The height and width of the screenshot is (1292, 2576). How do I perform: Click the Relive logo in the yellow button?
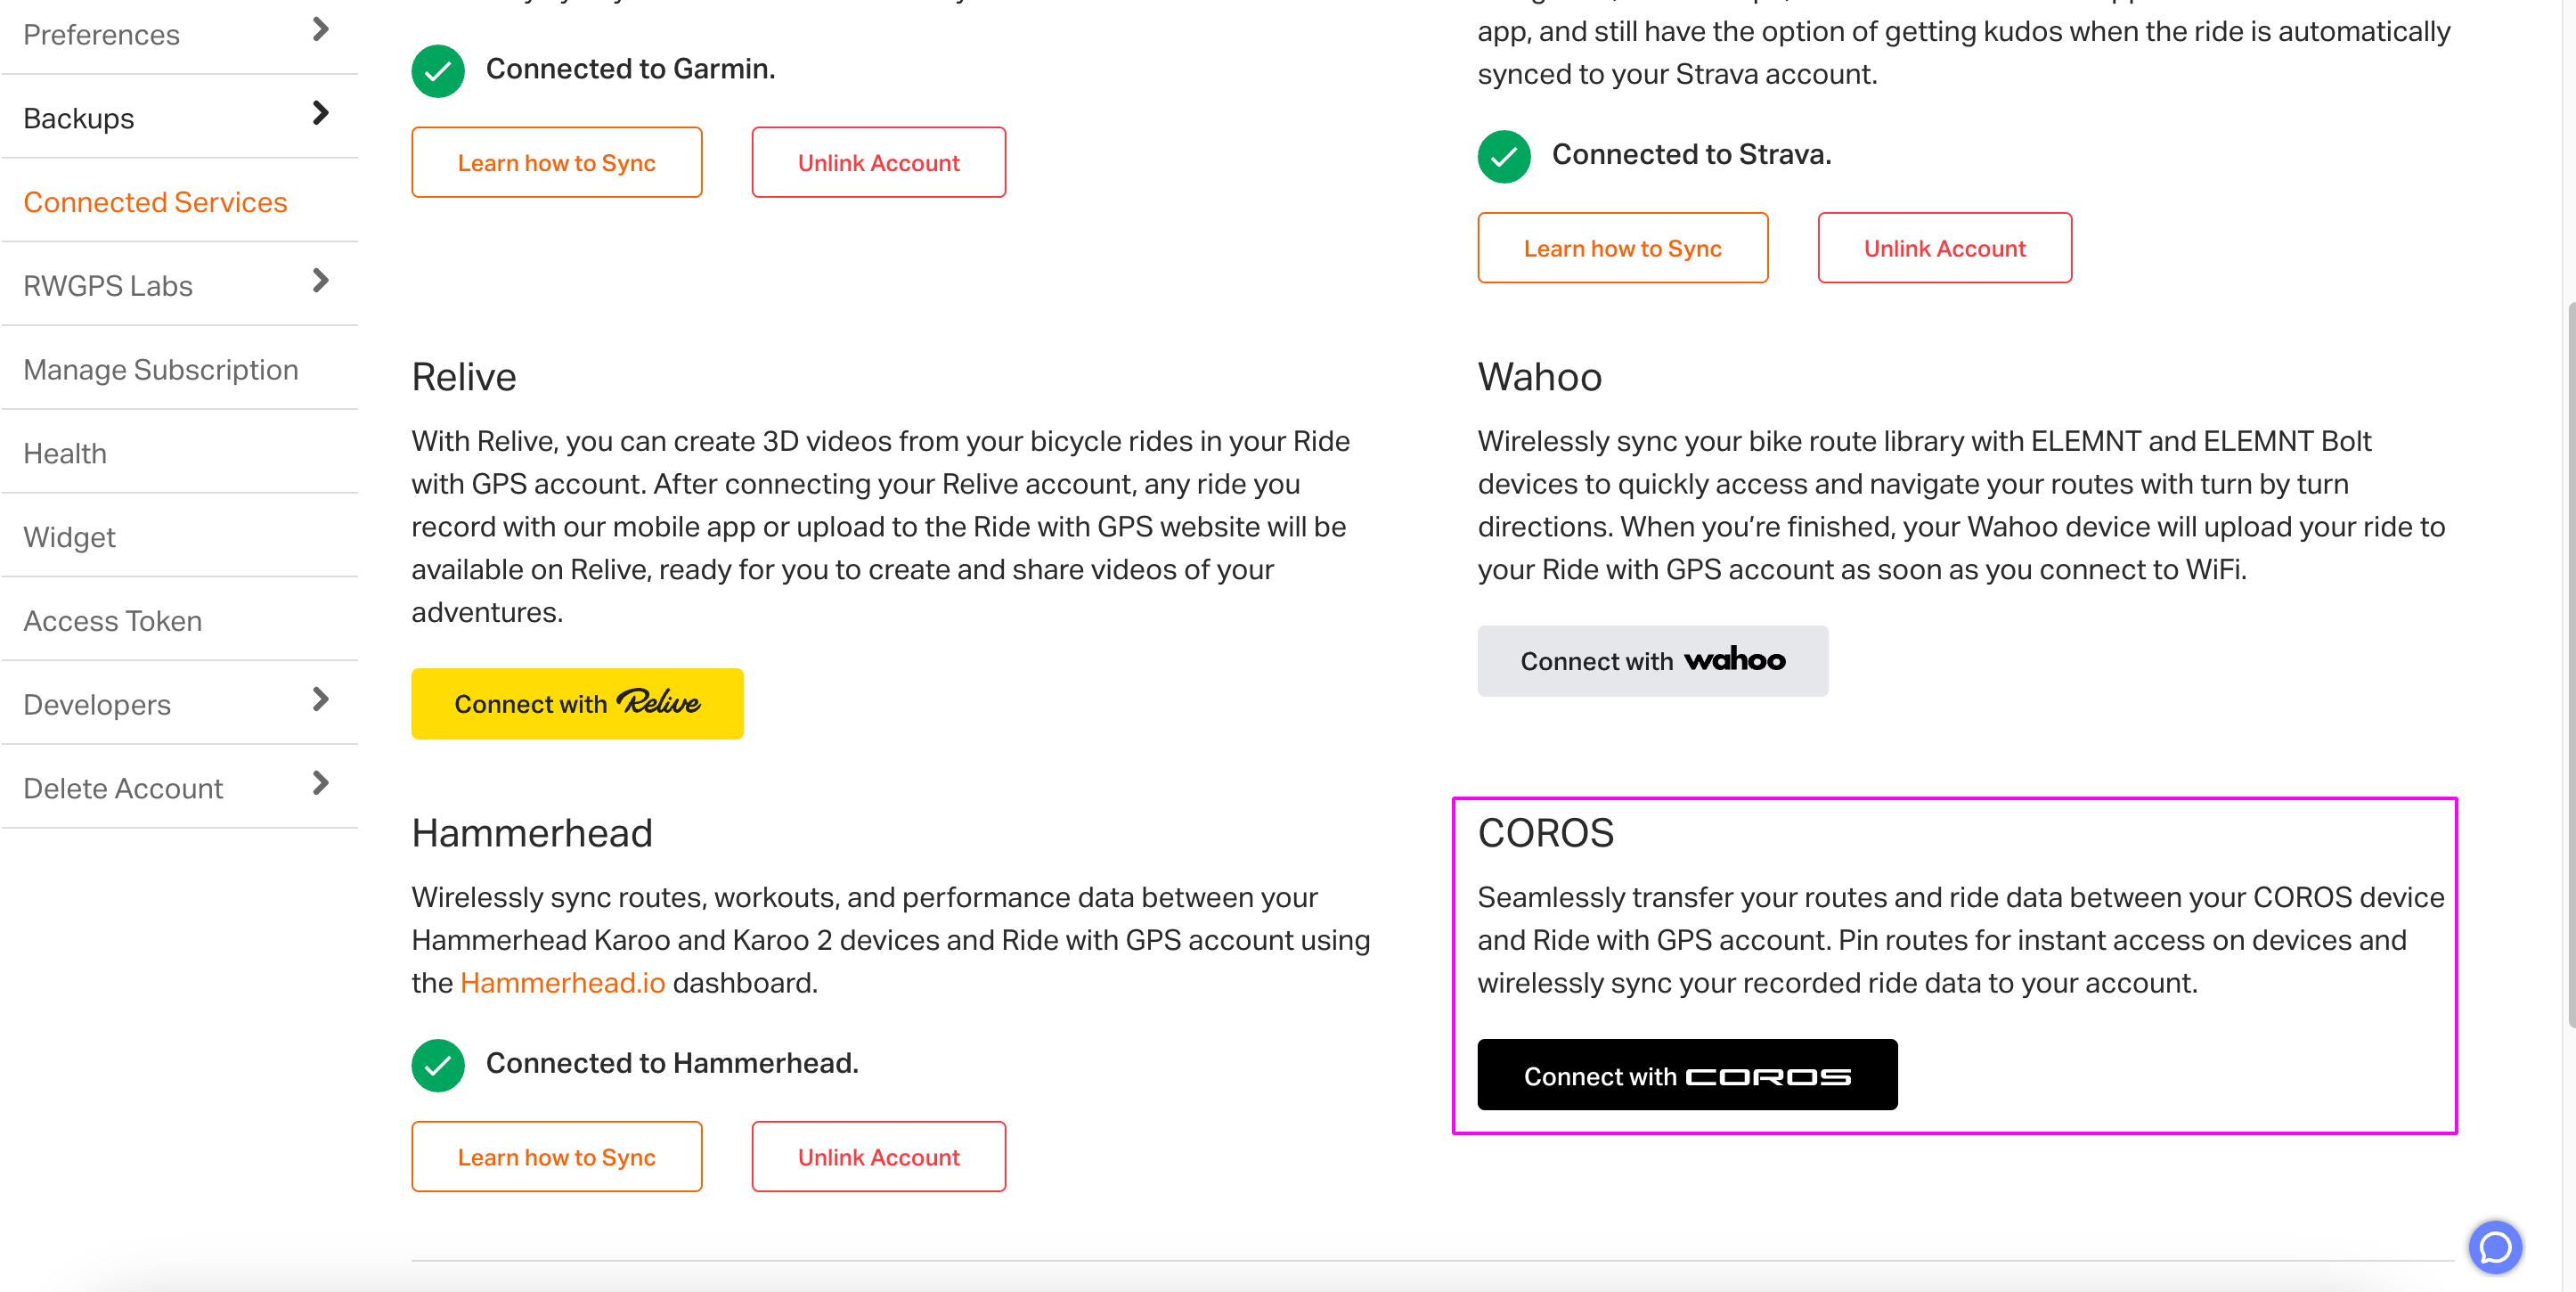[x=658, y=702]
